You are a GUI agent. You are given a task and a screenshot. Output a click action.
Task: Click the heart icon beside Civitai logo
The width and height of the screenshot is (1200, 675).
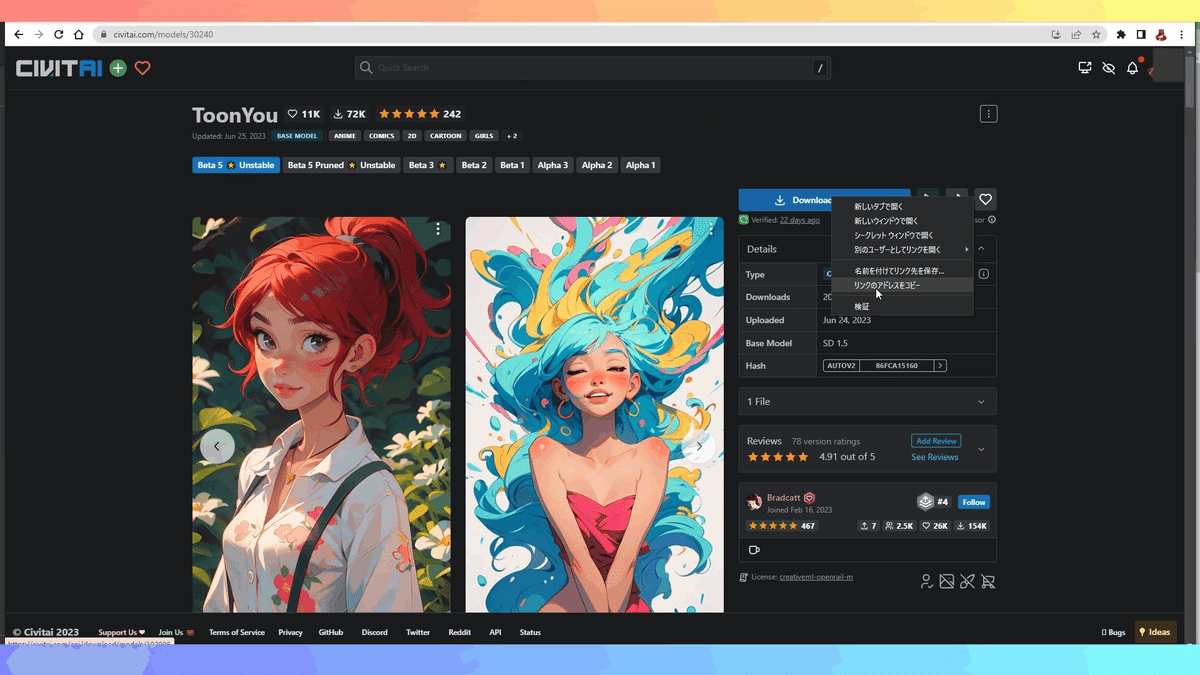[142, 68]
